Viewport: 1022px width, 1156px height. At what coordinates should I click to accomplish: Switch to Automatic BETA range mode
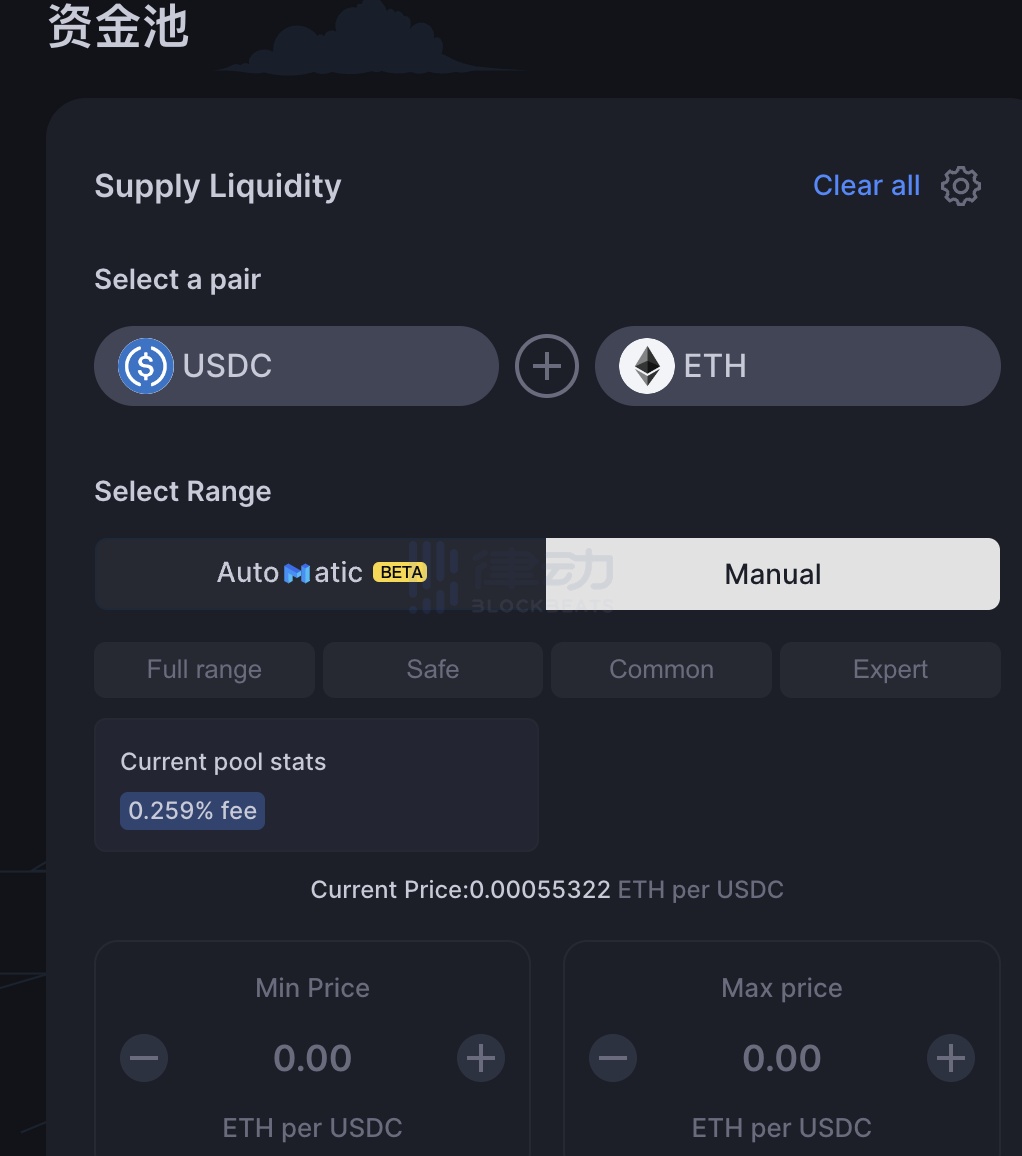(321, 574)
